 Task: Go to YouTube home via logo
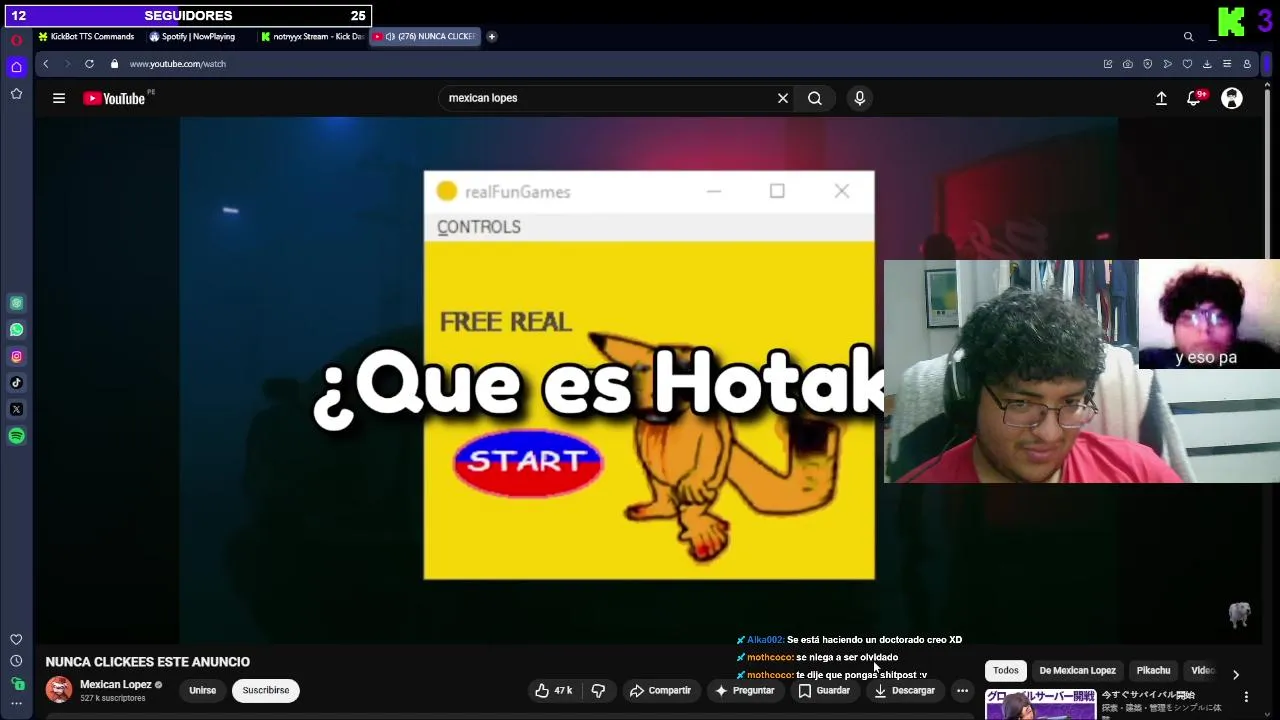coord(114,98)
